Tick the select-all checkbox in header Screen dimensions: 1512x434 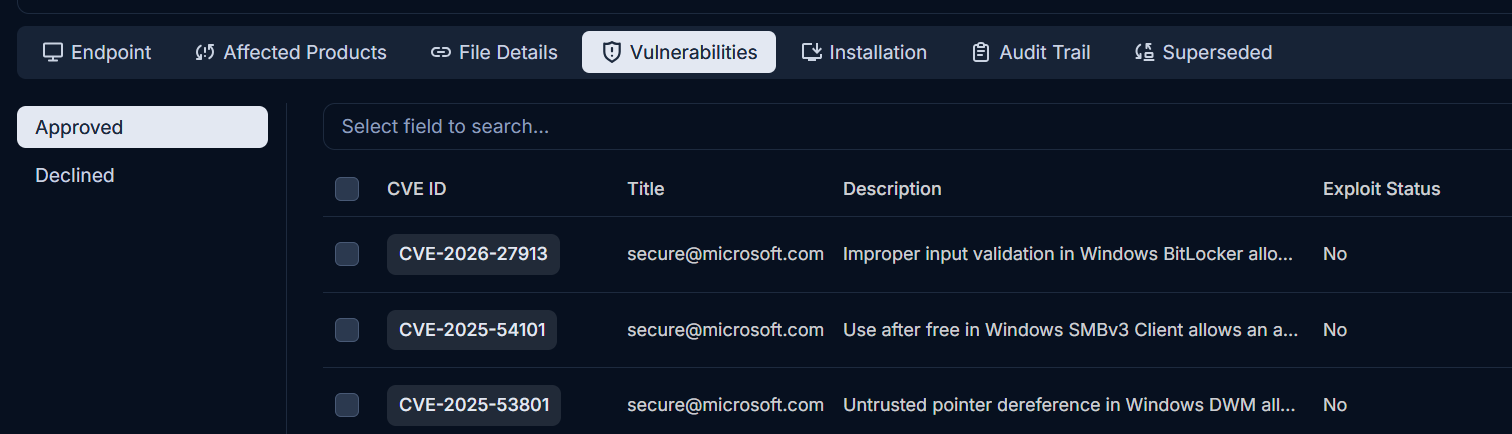click(x=347, y=189)
